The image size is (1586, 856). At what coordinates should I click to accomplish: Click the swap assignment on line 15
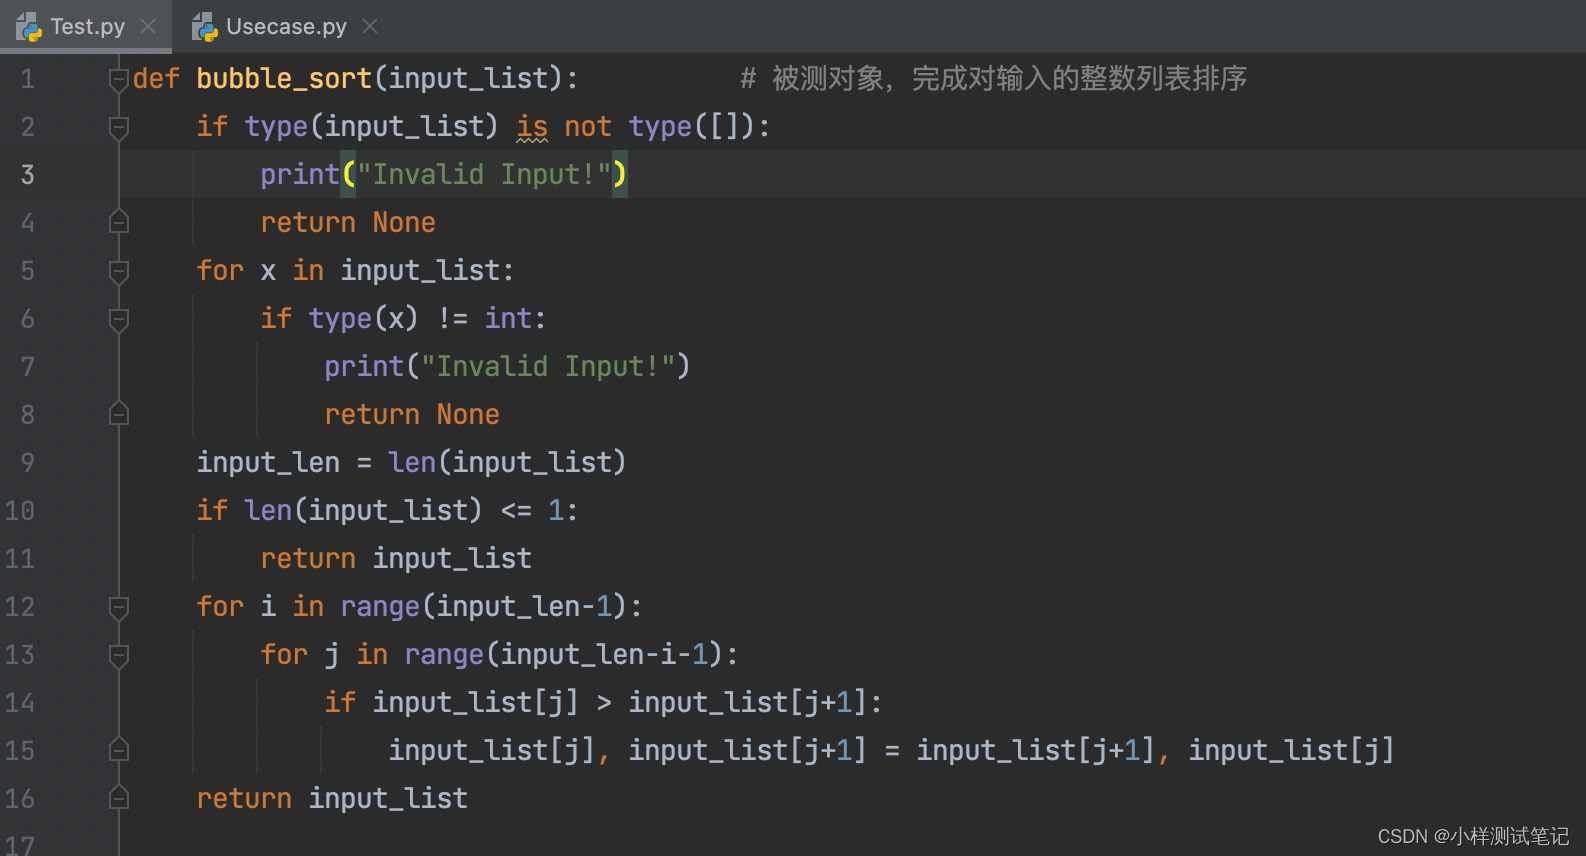[x=891, y=751]
